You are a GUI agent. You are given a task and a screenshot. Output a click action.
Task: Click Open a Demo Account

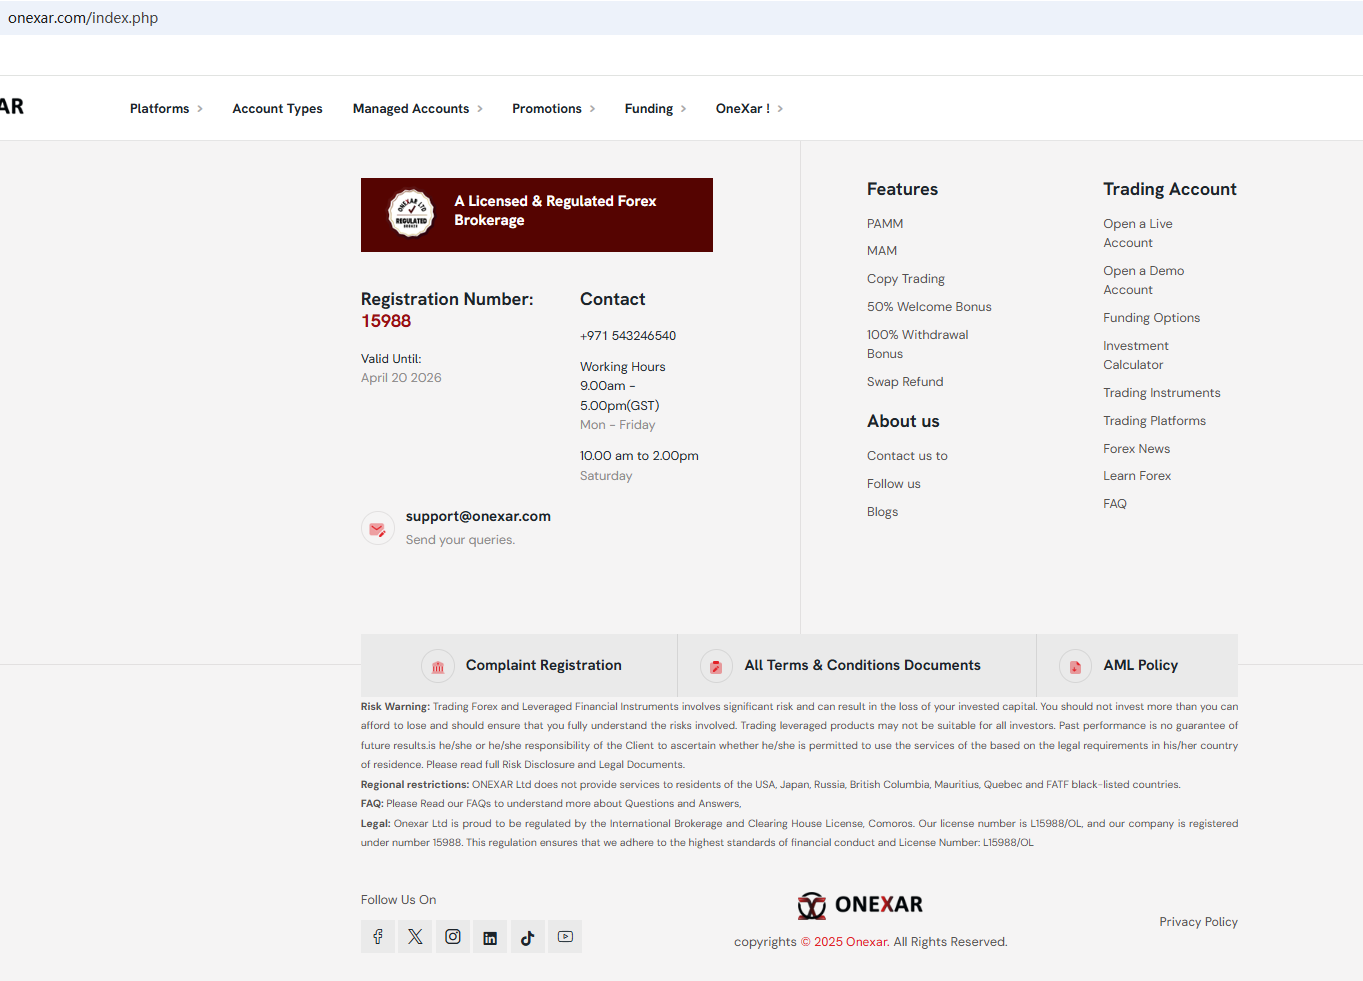[1144, 280]
